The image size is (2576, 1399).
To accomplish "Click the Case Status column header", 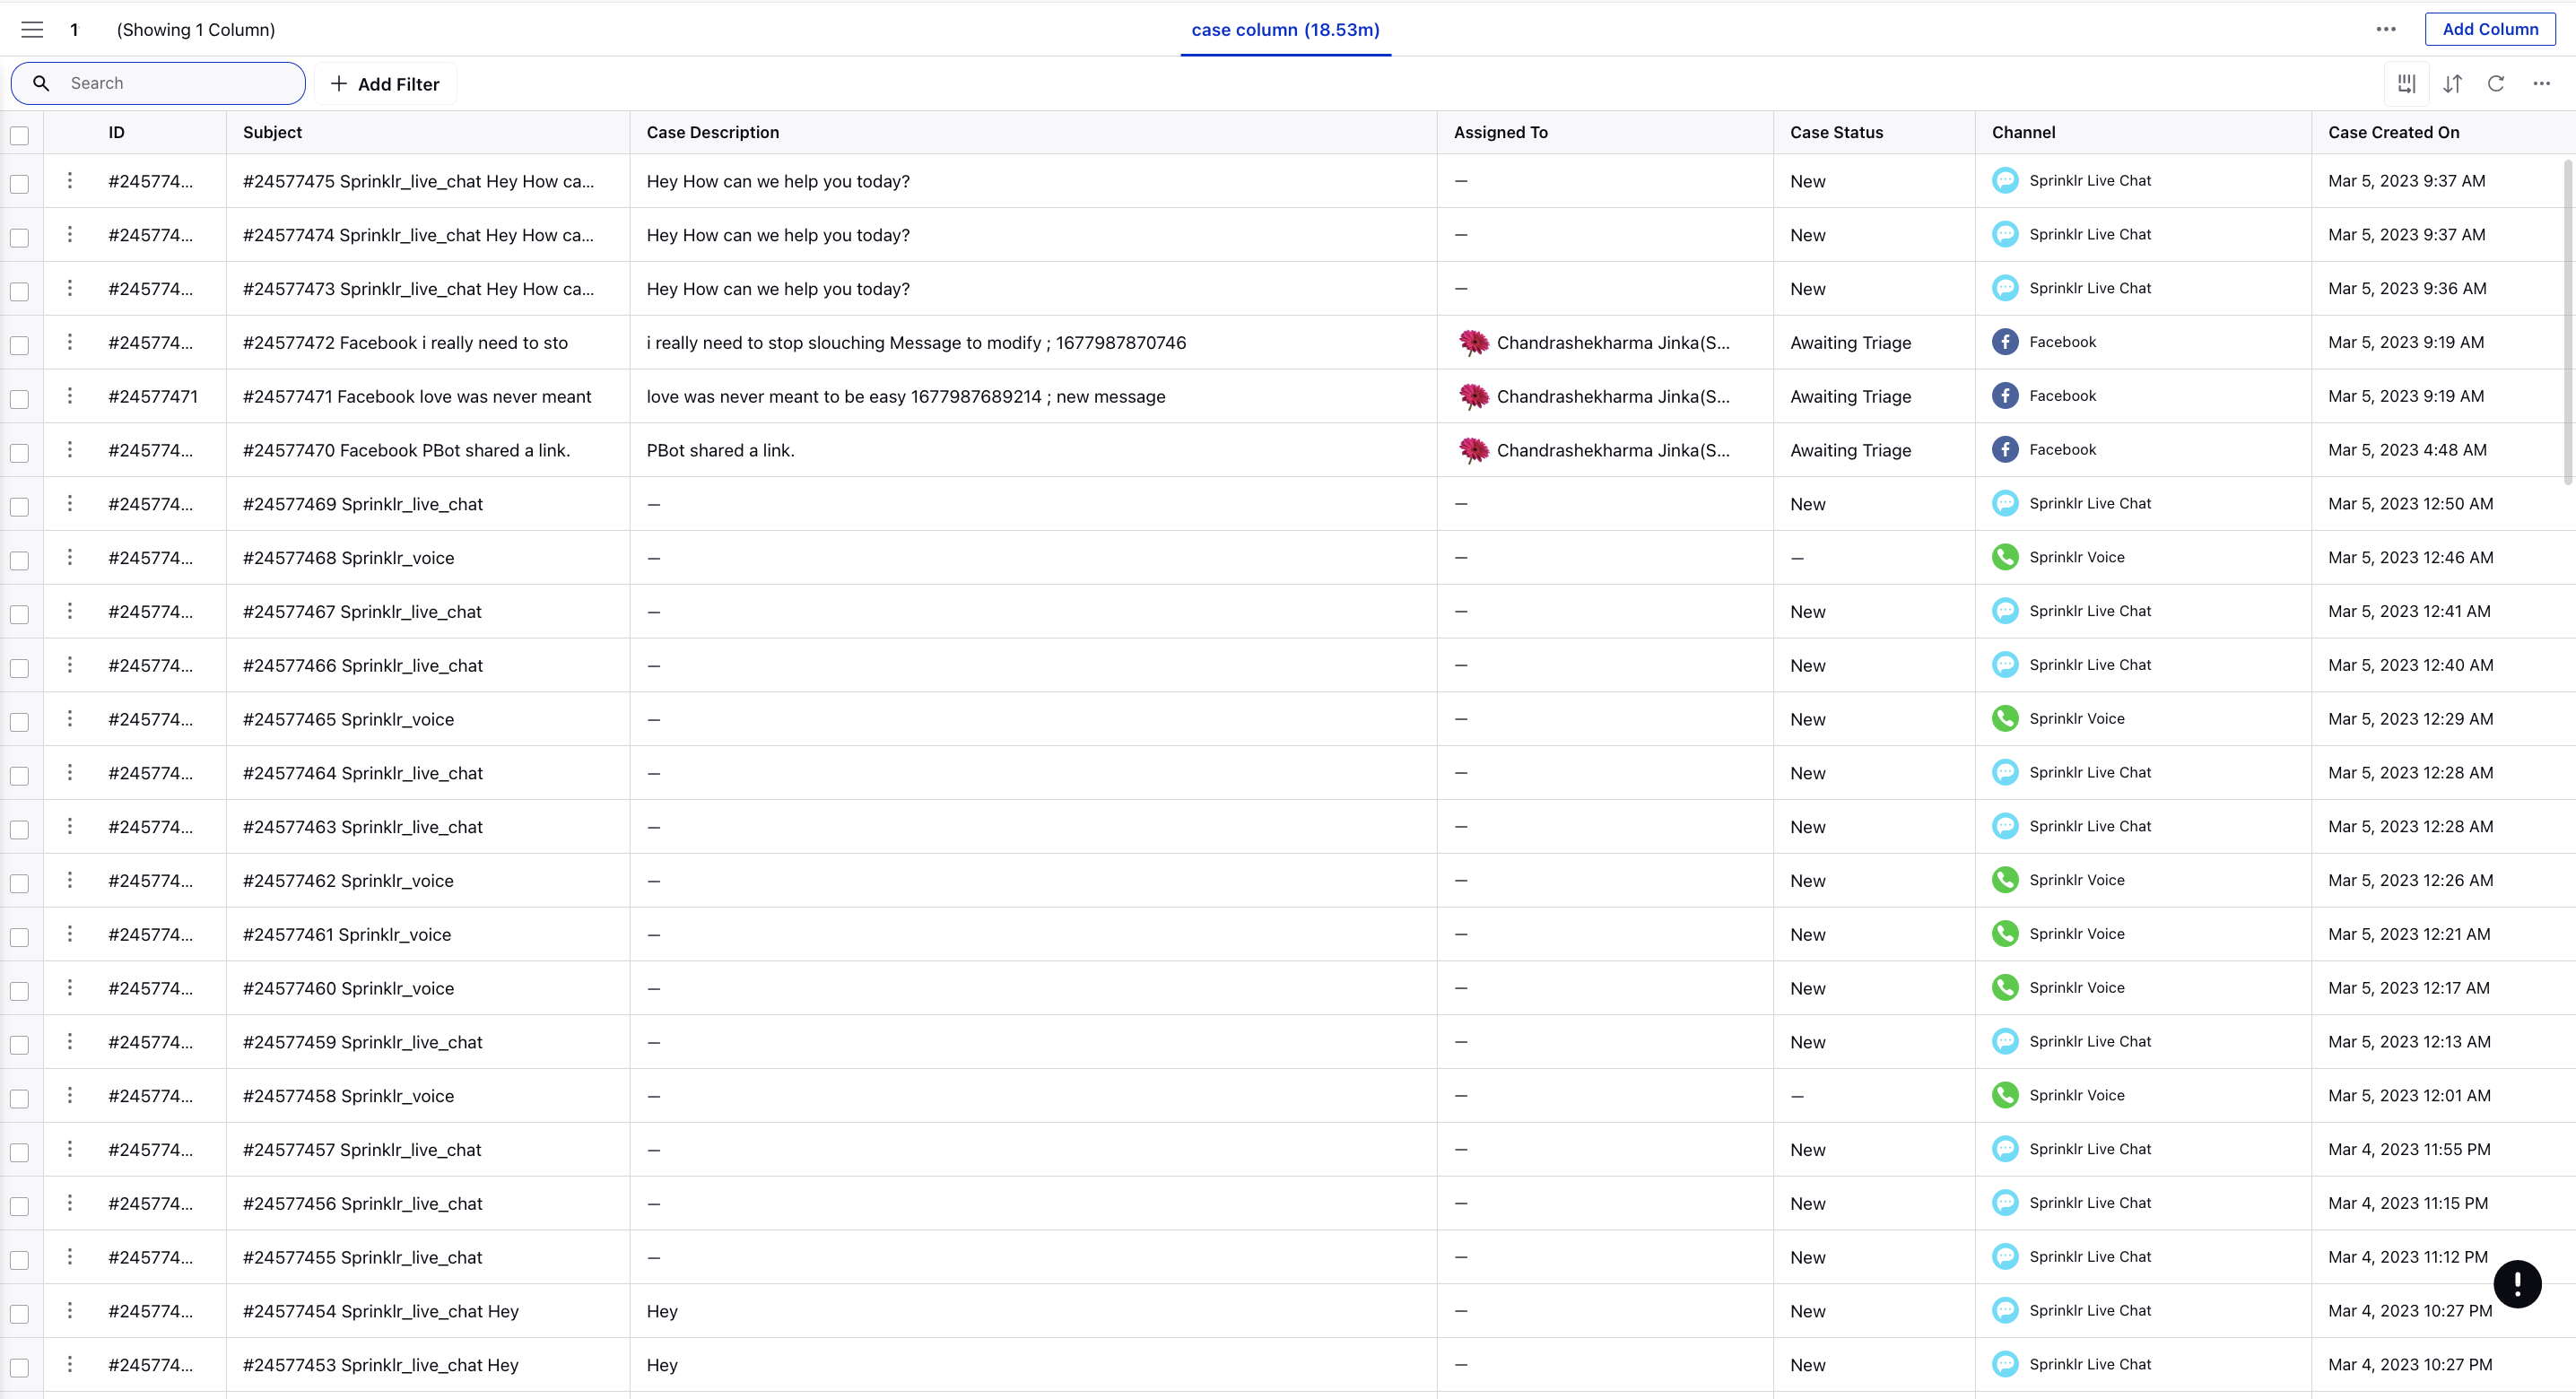I will (1836, 132).
